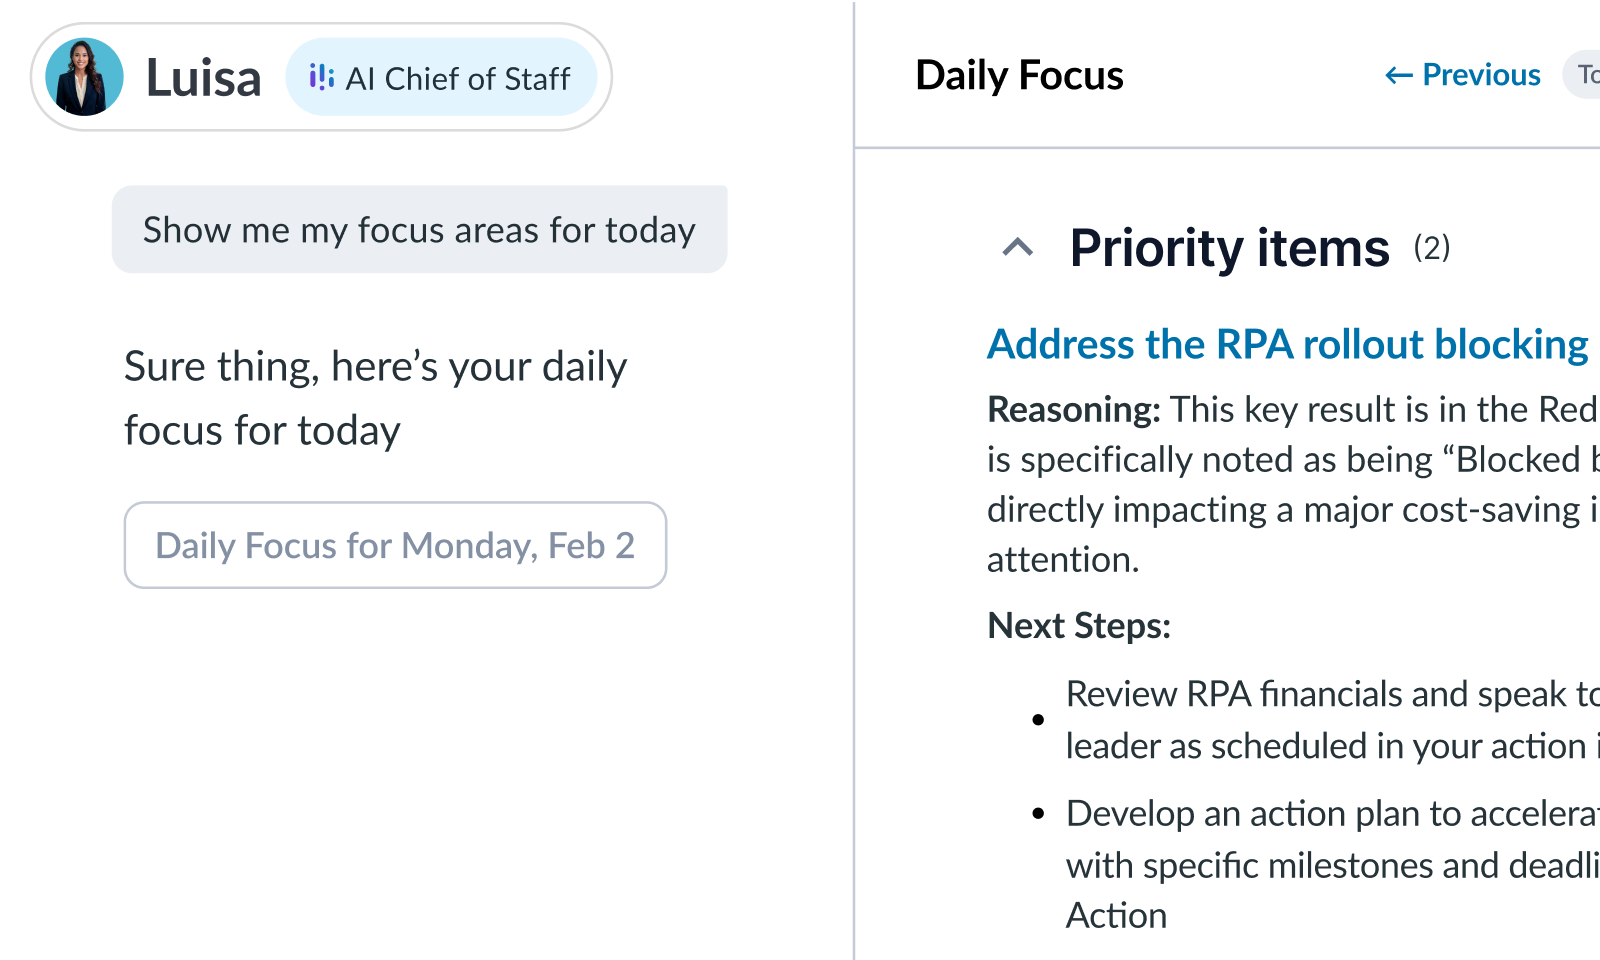
Task: Click the collapse caret beside Priority items
Action: tap(1016, 247)
